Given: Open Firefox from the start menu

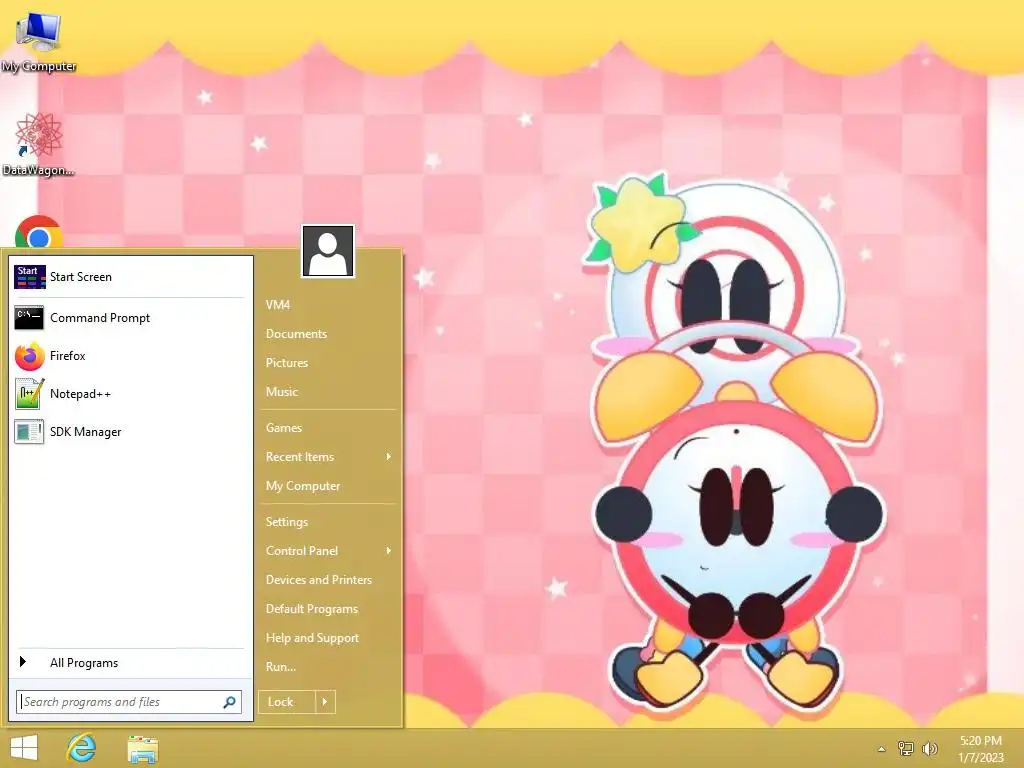Looking at the screenshot, I should [29, 356].
